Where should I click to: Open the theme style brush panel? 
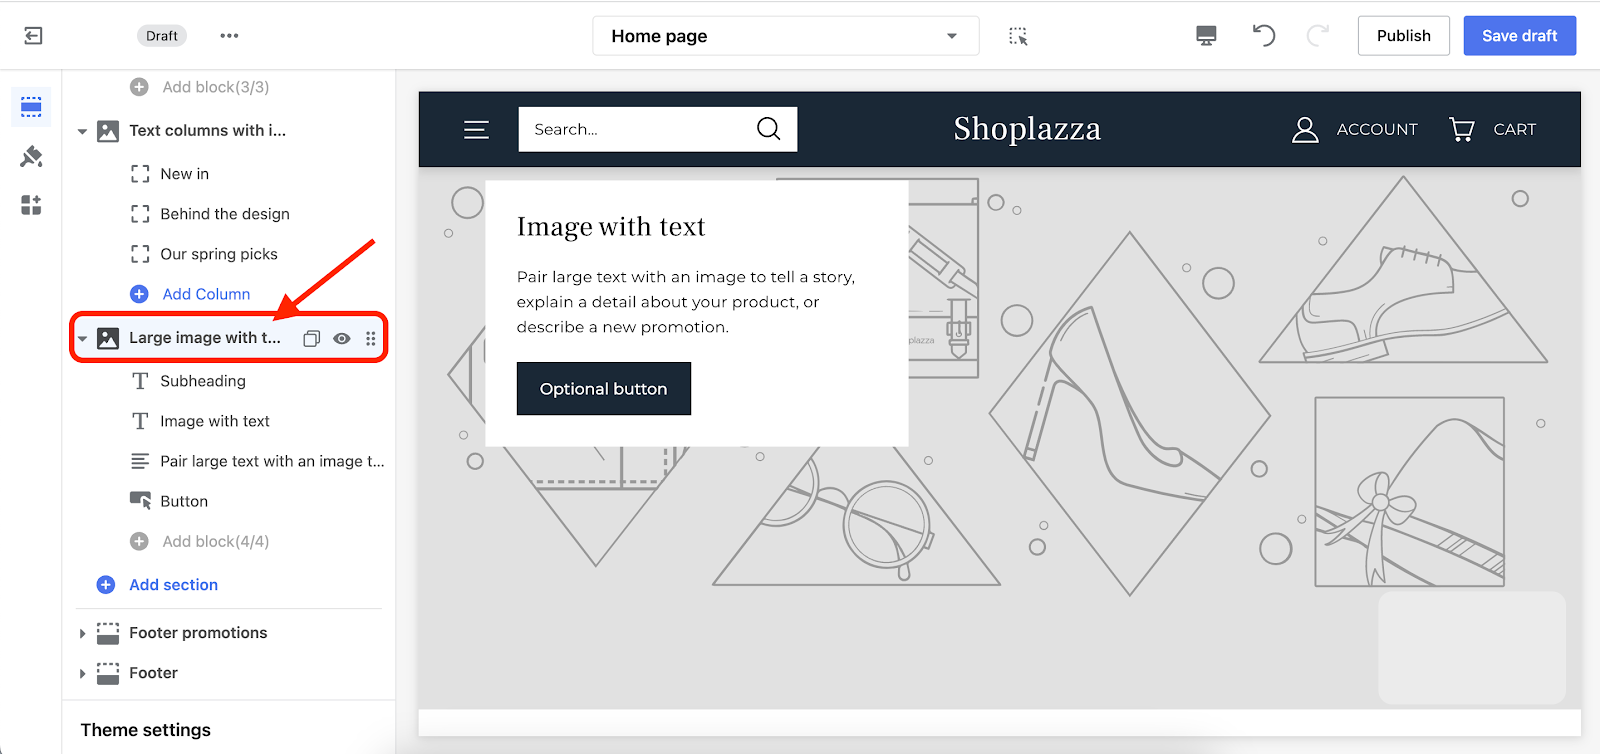pyautogui.click(x=31, y=156)
